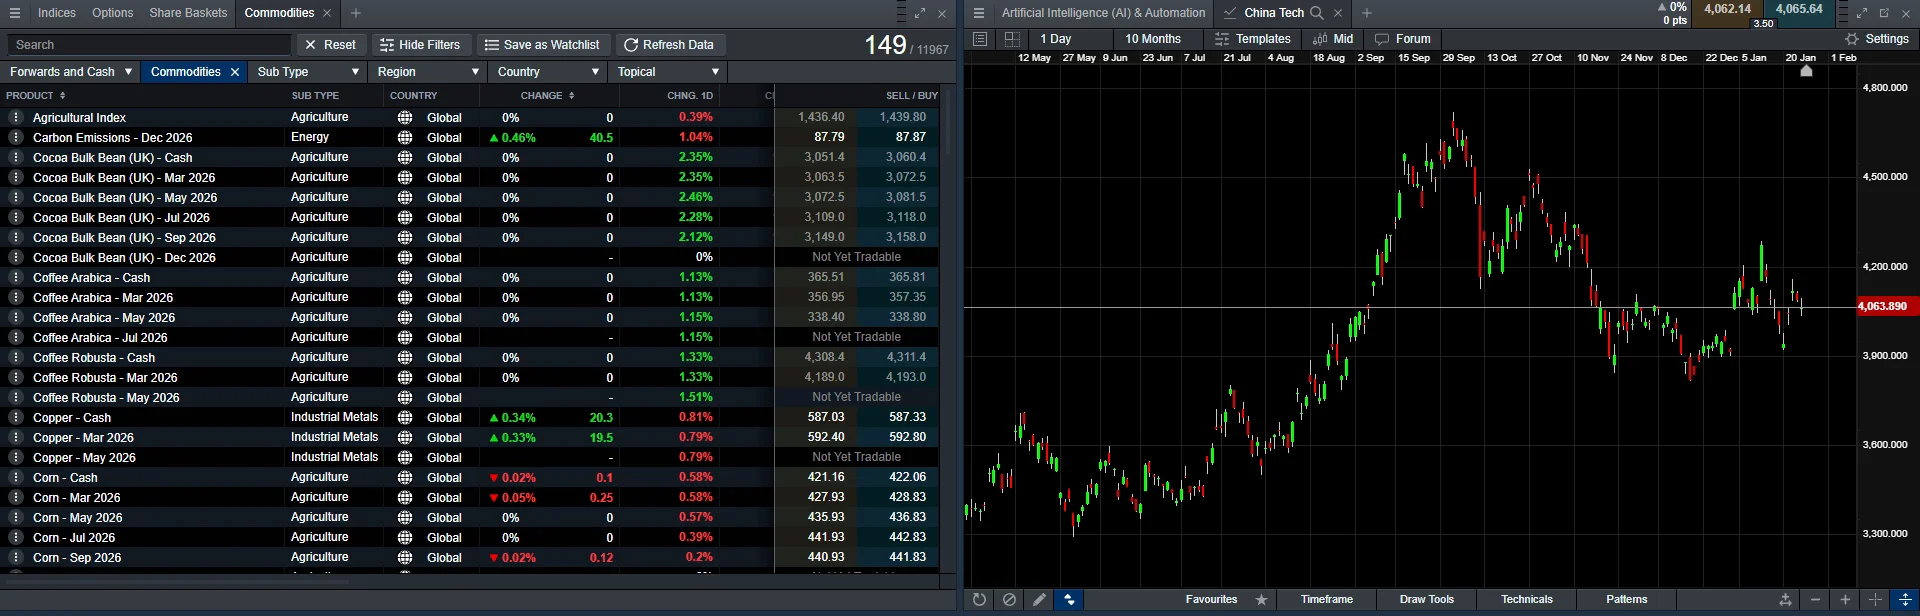Click Save as Watchlist
This screenshot has width=1920, height=616.
click(x=543, y=45)
